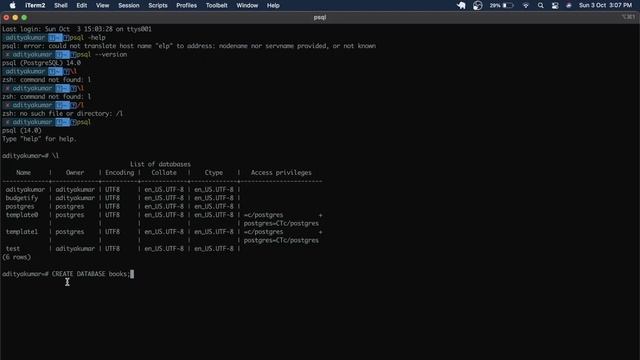The image size is (640, 360).
Task: Click the 'Name' column header
Action: [23, 173]
